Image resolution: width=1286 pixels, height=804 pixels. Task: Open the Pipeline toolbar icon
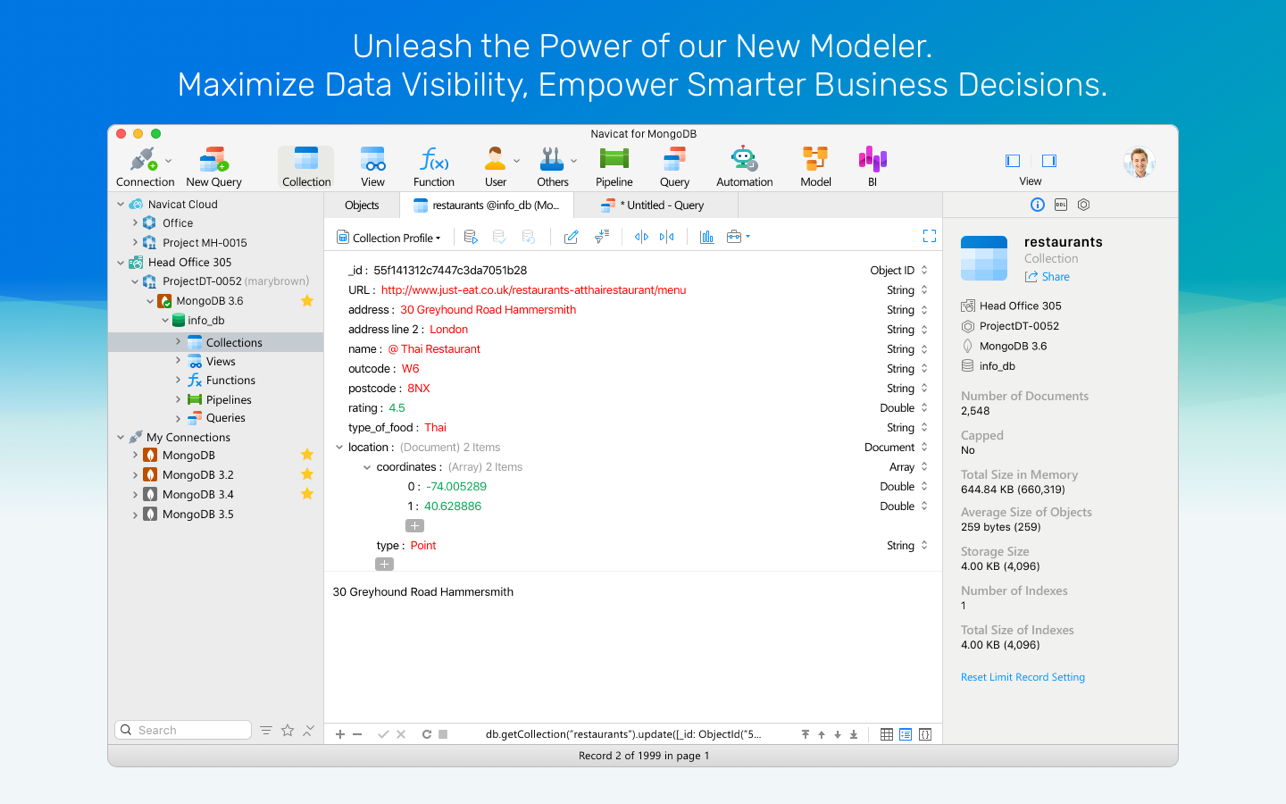614,167
